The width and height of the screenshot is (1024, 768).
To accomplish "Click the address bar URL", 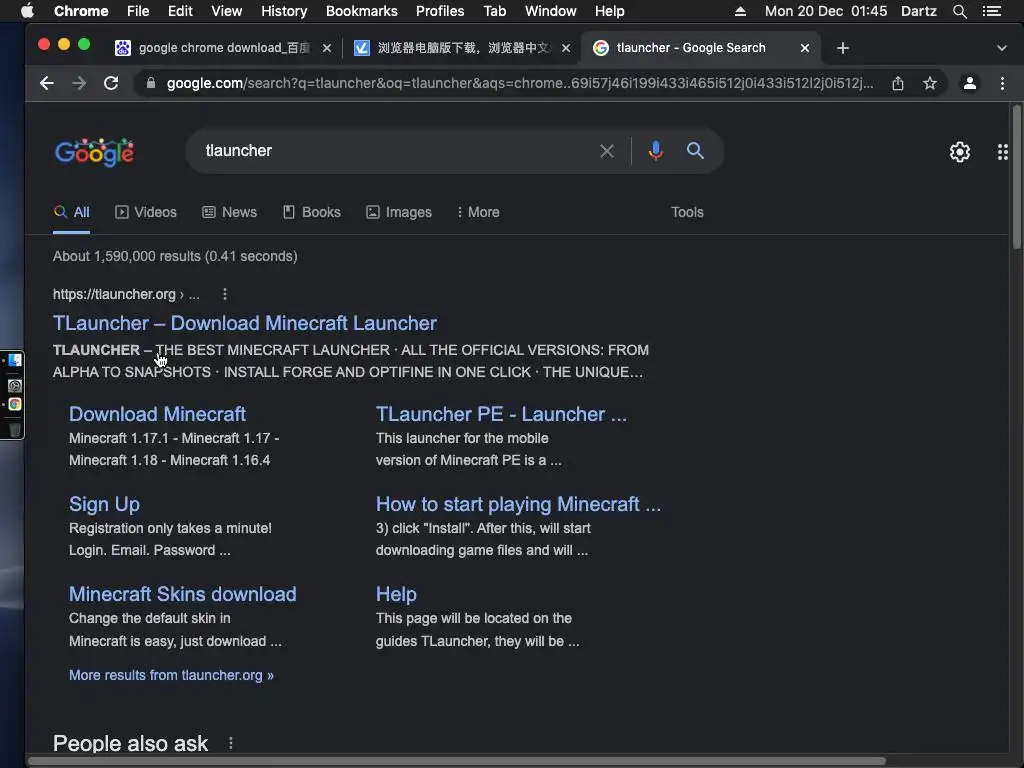I will [x=519, y=84].
